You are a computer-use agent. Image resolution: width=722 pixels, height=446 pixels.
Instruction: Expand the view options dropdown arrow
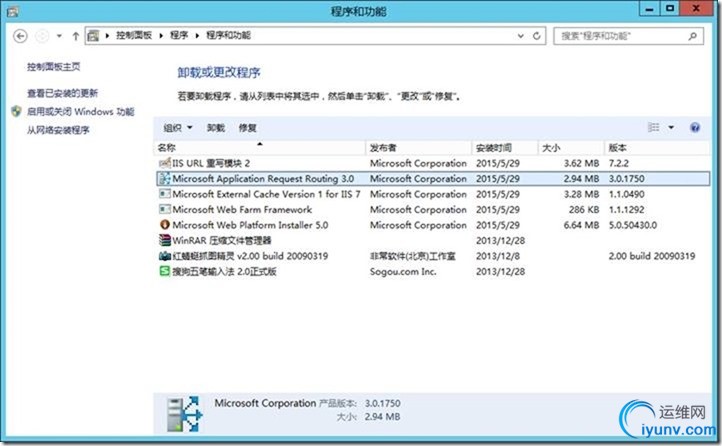pyautogui.click(x=671, y=127)
